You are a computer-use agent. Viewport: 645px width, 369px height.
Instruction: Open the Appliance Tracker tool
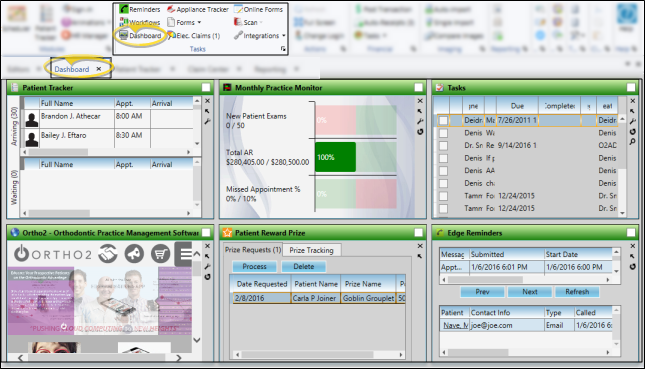(198, 9)
